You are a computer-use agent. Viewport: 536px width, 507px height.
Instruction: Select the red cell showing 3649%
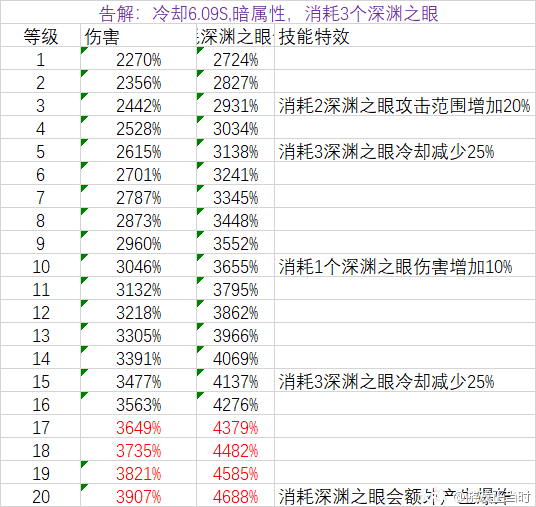(138, 426)
